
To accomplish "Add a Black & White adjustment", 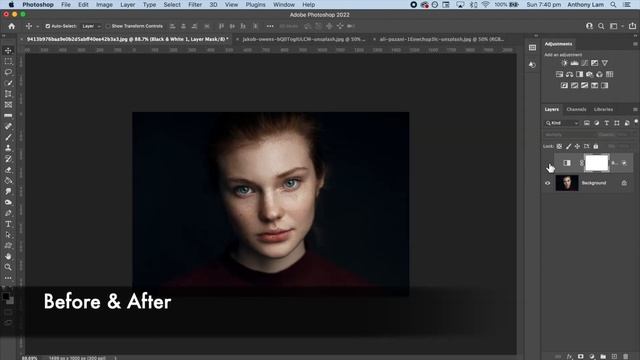I will 579,74.
